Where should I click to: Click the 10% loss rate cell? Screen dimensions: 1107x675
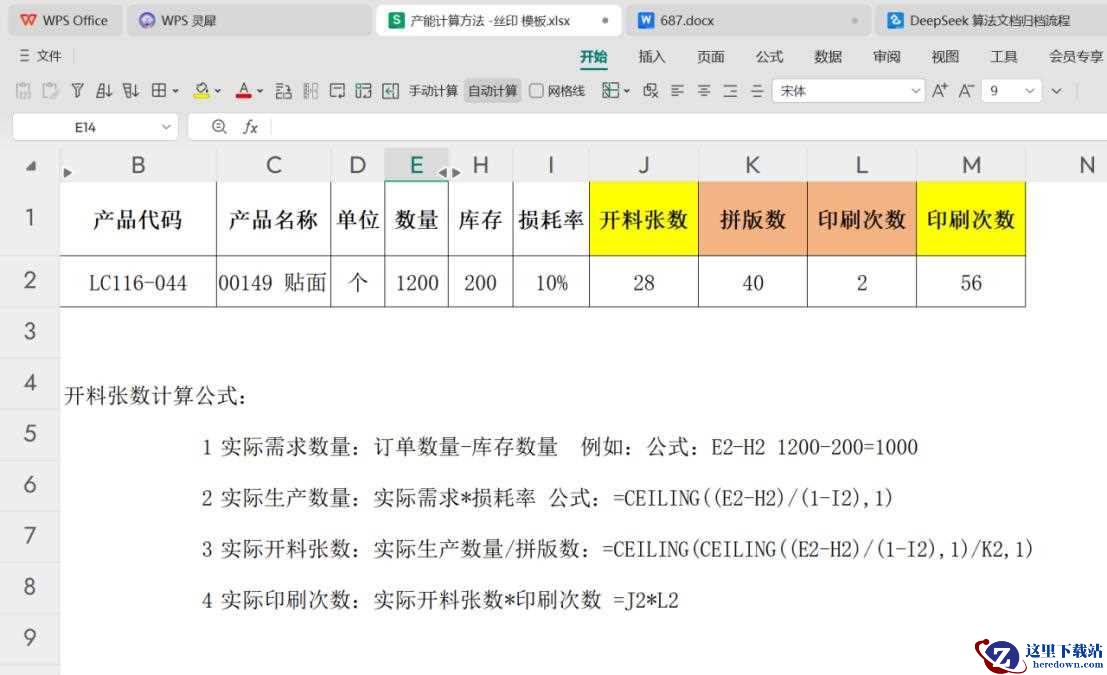551,282
